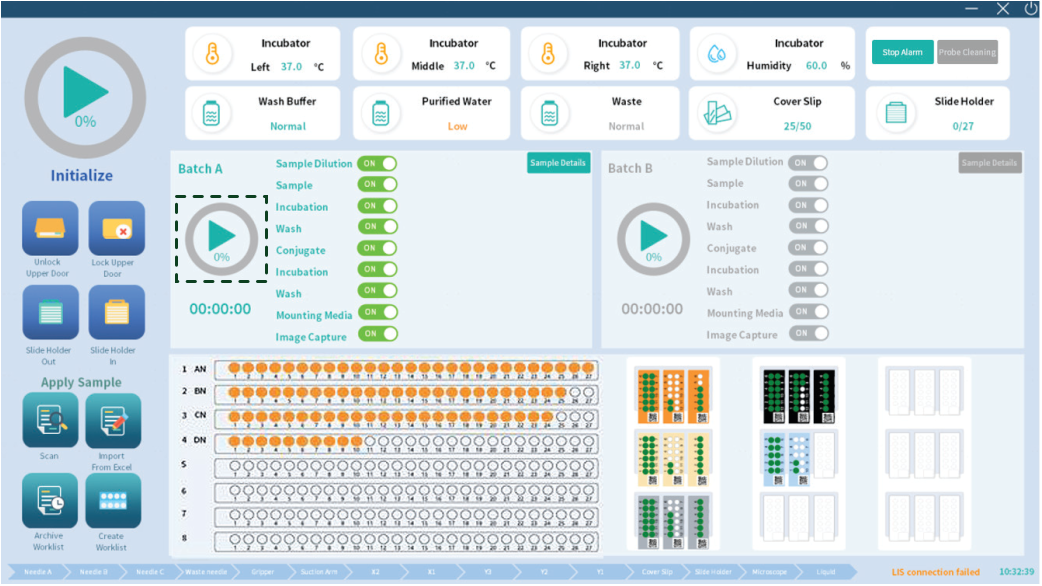Click the Unlock Upper Door icon

[x=50, y=229]
